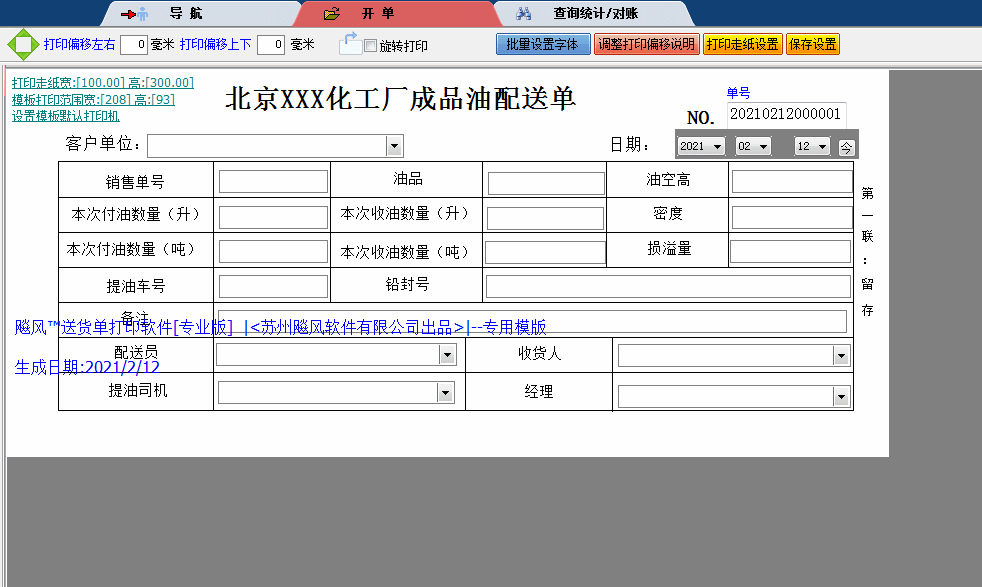Viewport: 982px width, 587px height.
Task: Click the 销售单号 input field
Action: pyautogui.click(x=272, y=180)
